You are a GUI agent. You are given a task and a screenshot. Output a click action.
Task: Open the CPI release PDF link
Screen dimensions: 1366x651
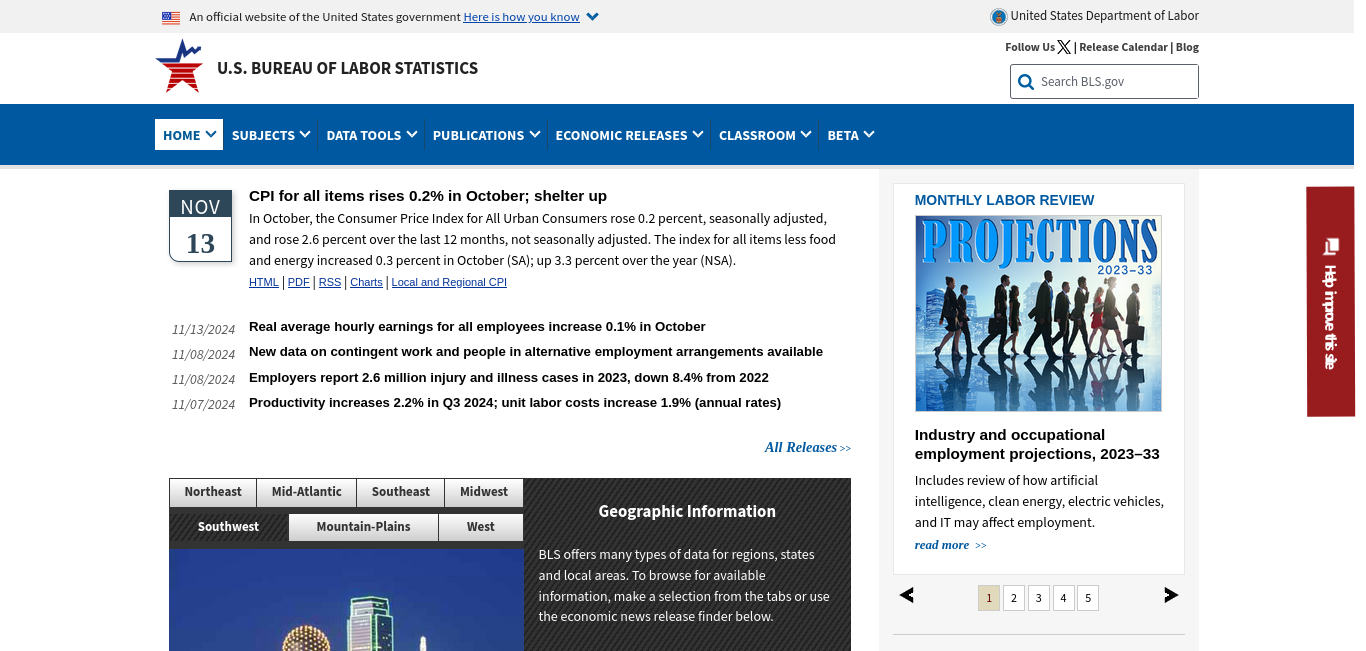point(299,283)
